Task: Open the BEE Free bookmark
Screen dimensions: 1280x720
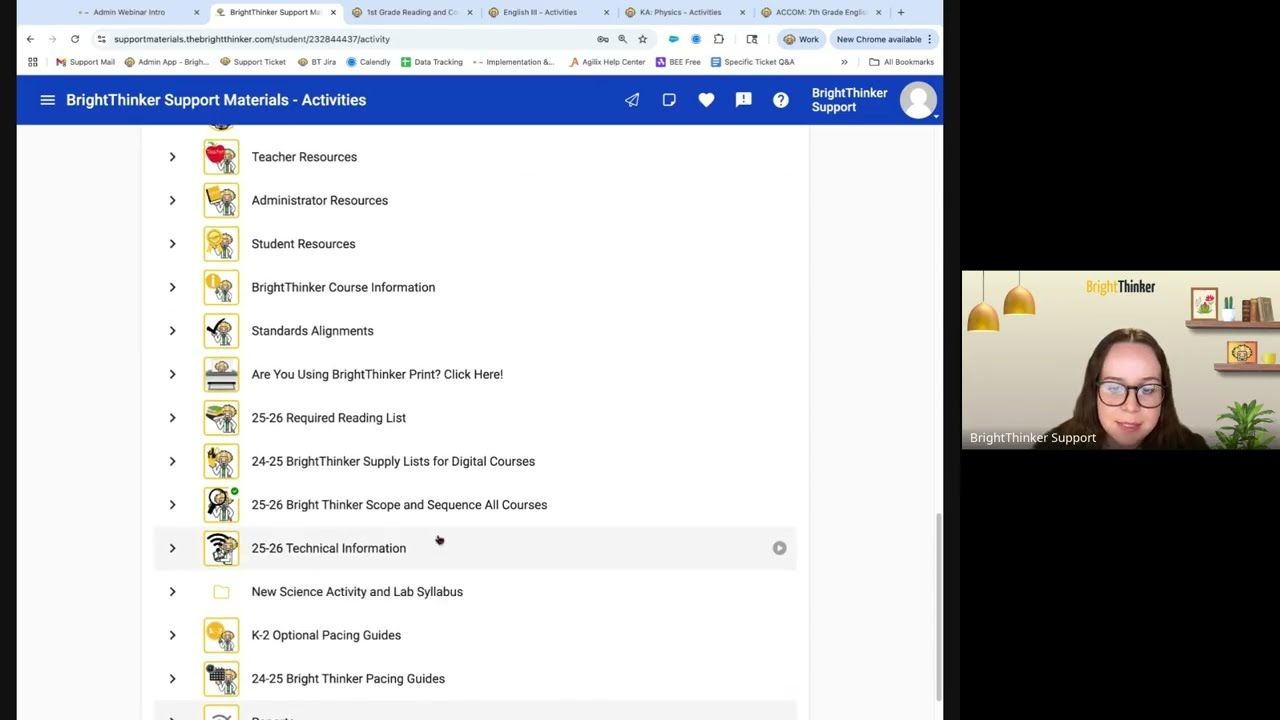Action: 678,62
